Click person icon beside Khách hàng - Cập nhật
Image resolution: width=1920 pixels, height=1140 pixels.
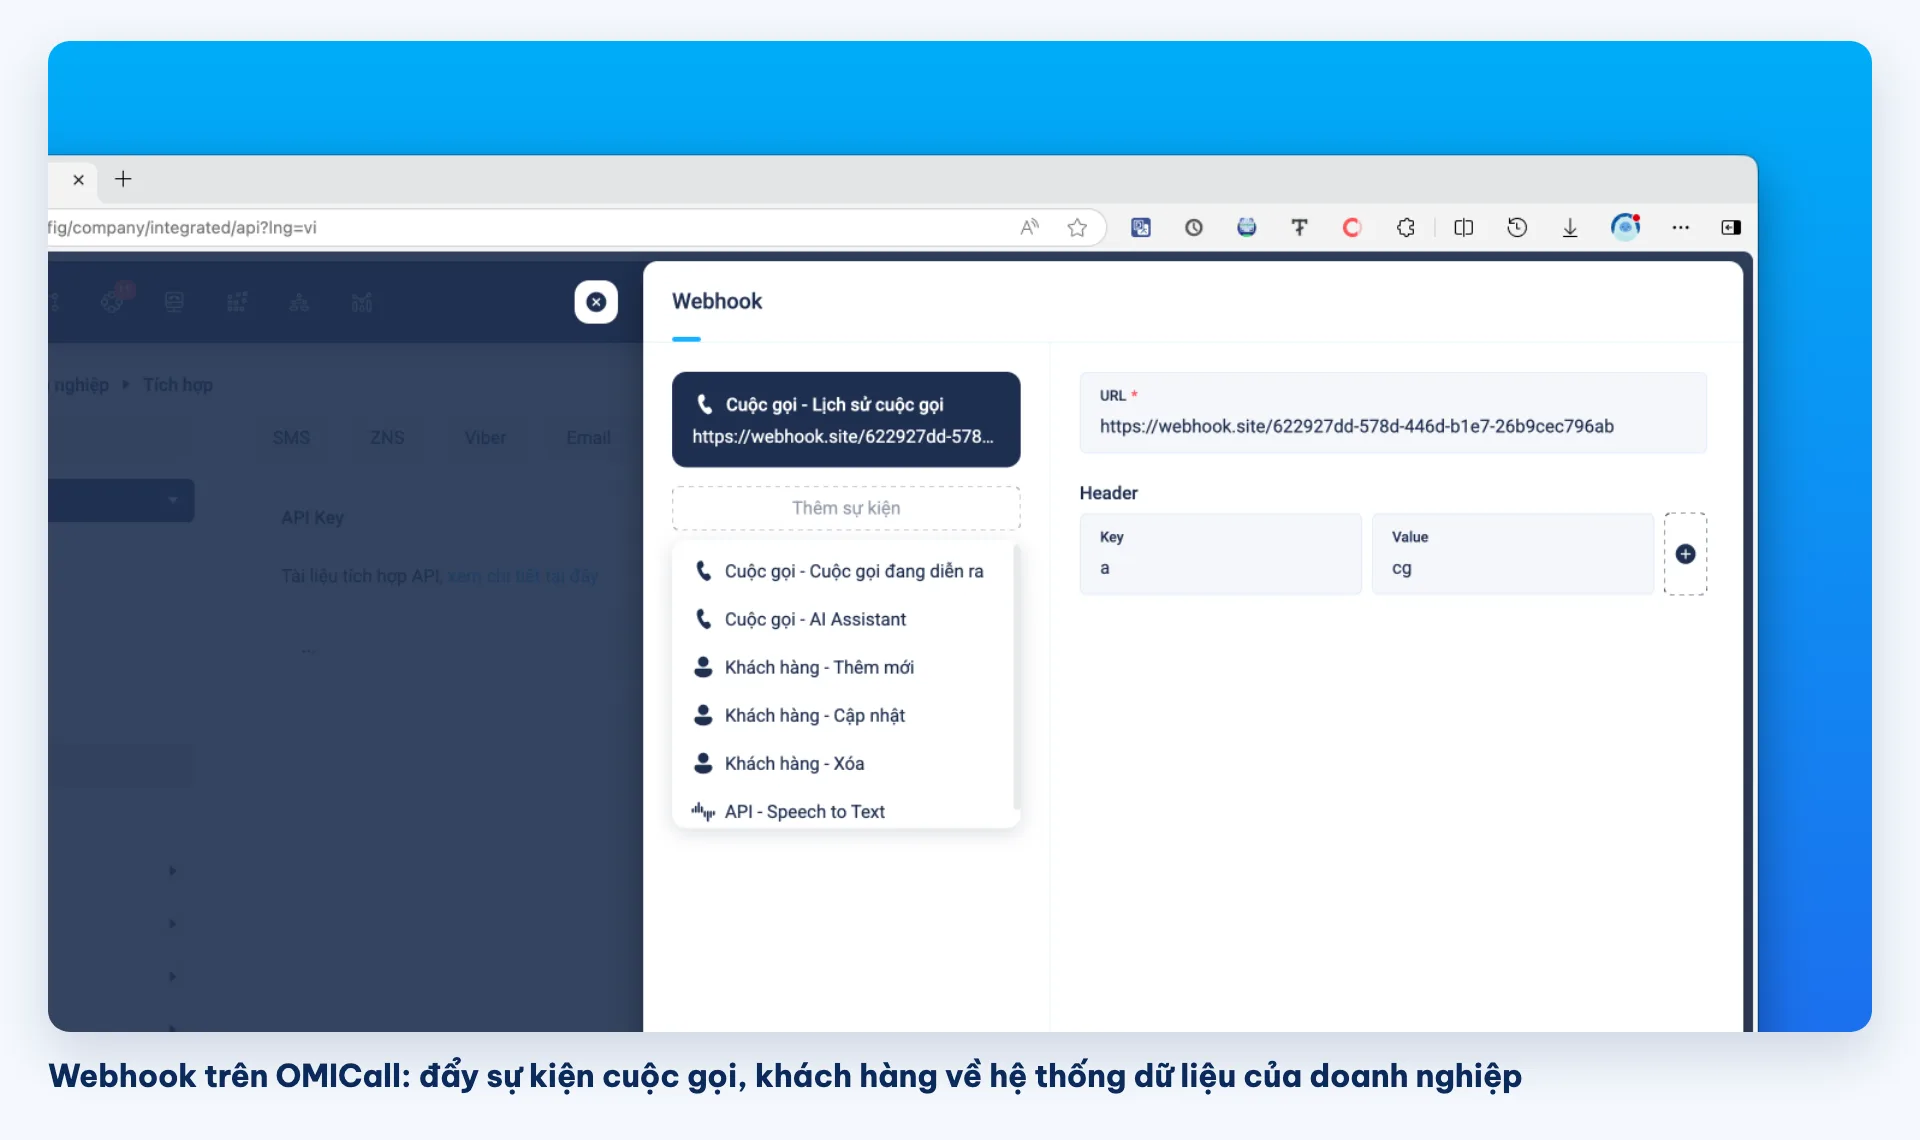tap(703, 715)
